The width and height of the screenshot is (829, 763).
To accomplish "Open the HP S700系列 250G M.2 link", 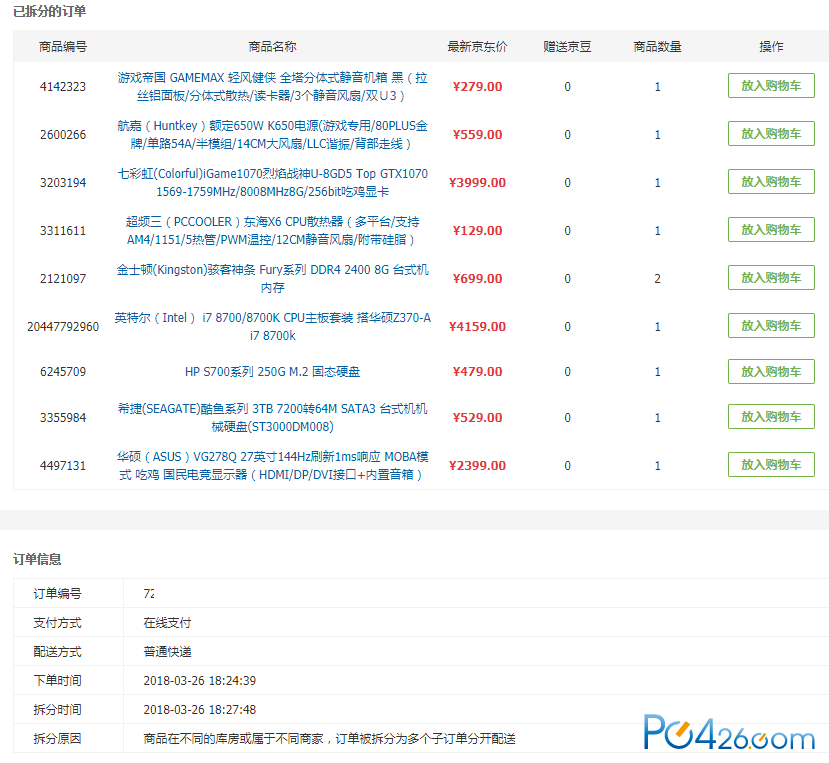I will 272,372.
